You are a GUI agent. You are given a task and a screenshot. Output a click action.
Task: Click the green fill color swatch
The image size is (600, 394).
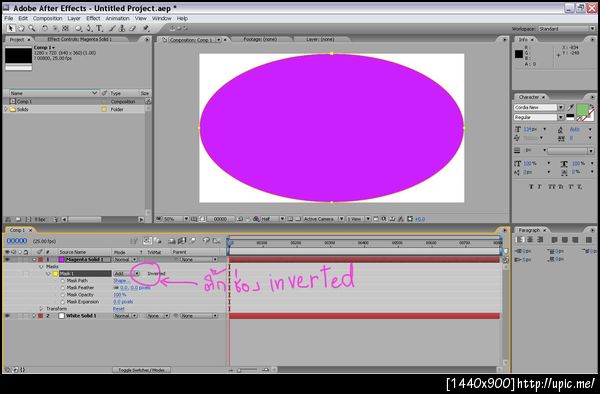click(x=582, y=109)
